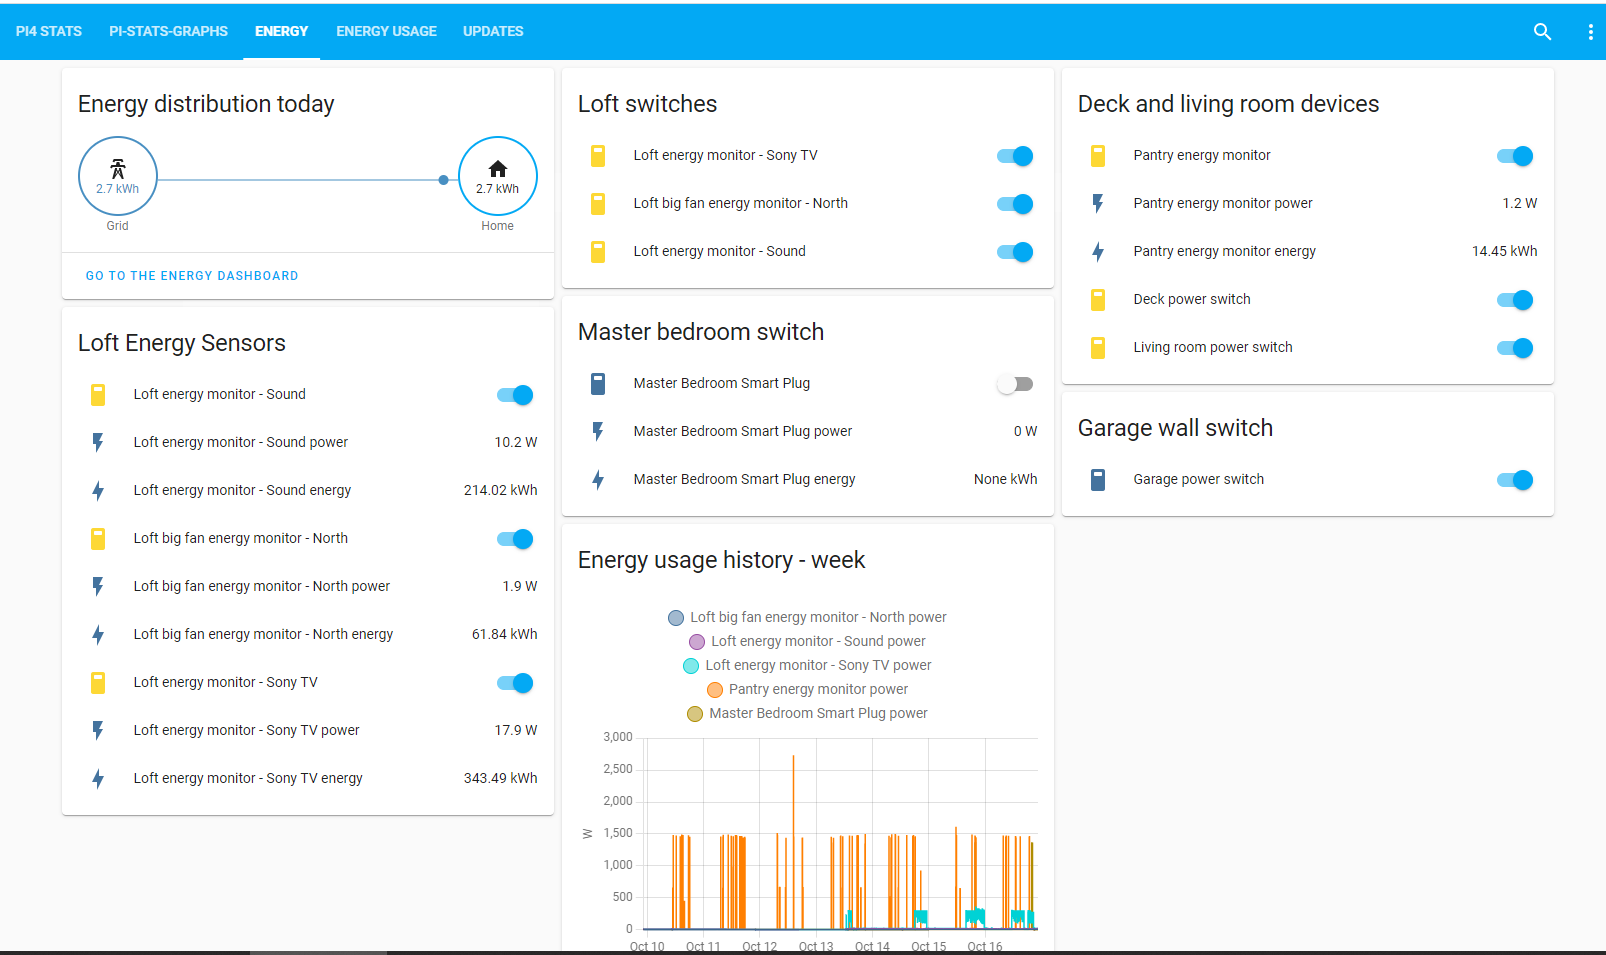Click yellow icon beside Deck power switch
Image resolution: width=1606 pixels, height=955 pixels.
1097,300
